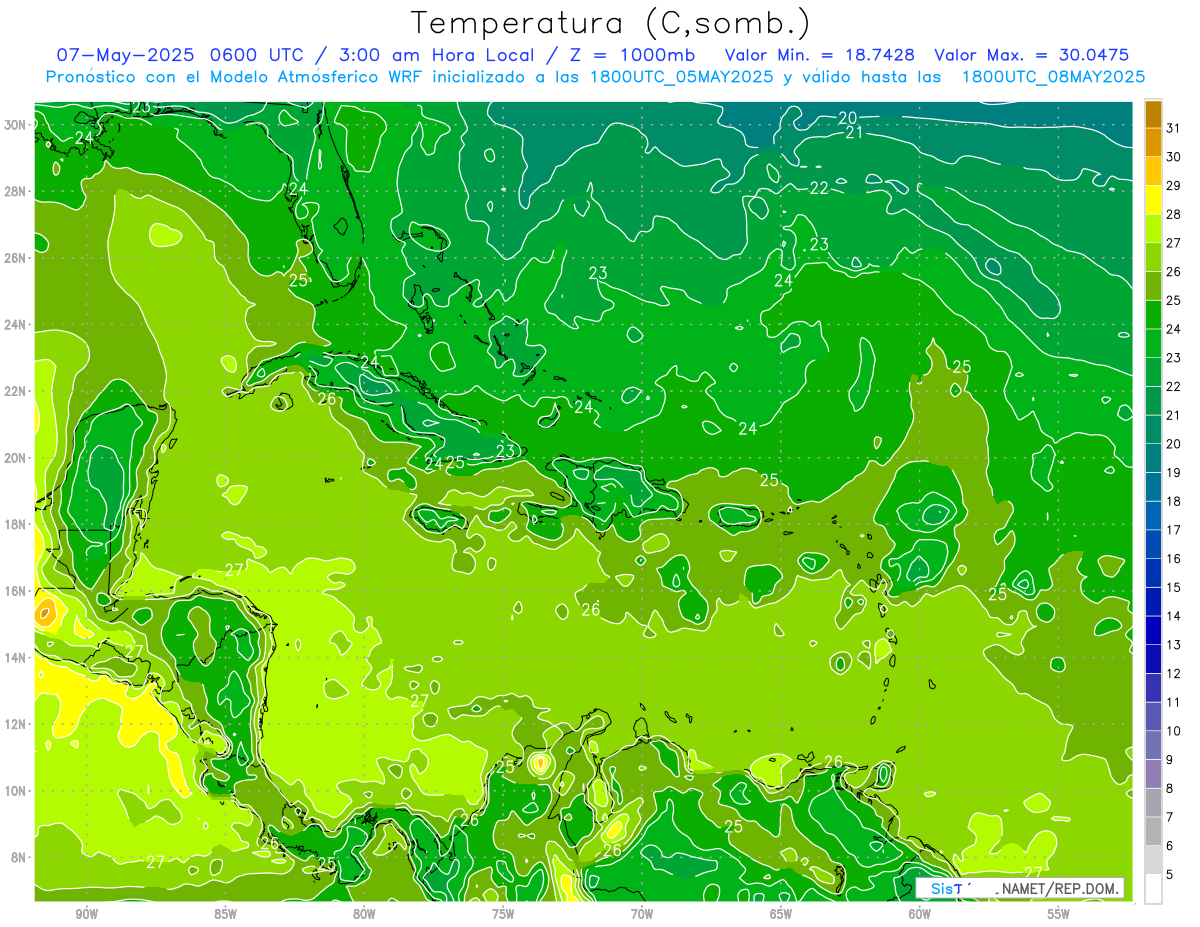This screenshot has height=927, width=1200.
Task: Click the valid-until time '1800UTC_08MAY2025'
Action: click(1053, 77)
